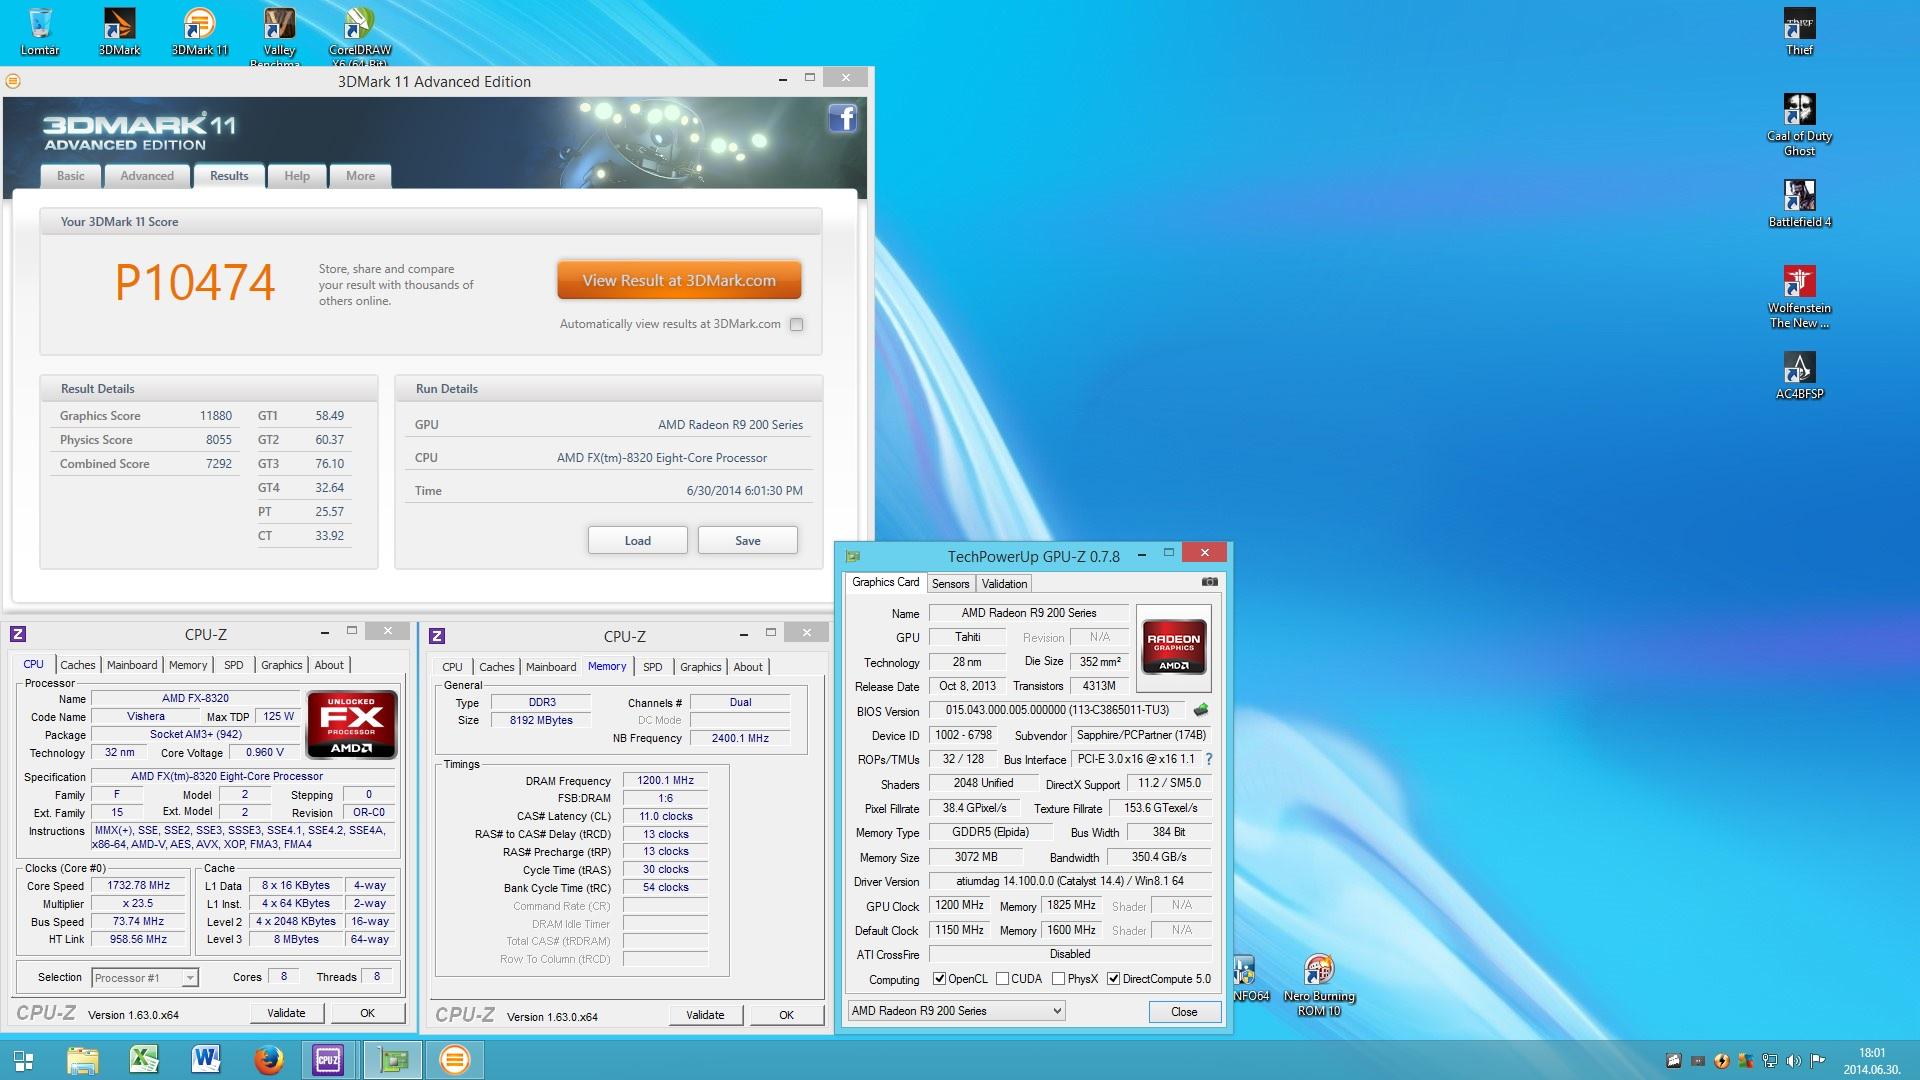Open the SPD tab in the Memory CPU-Z window
The width and height of the screenshot is (1920, 1080).
coord(652,667)
